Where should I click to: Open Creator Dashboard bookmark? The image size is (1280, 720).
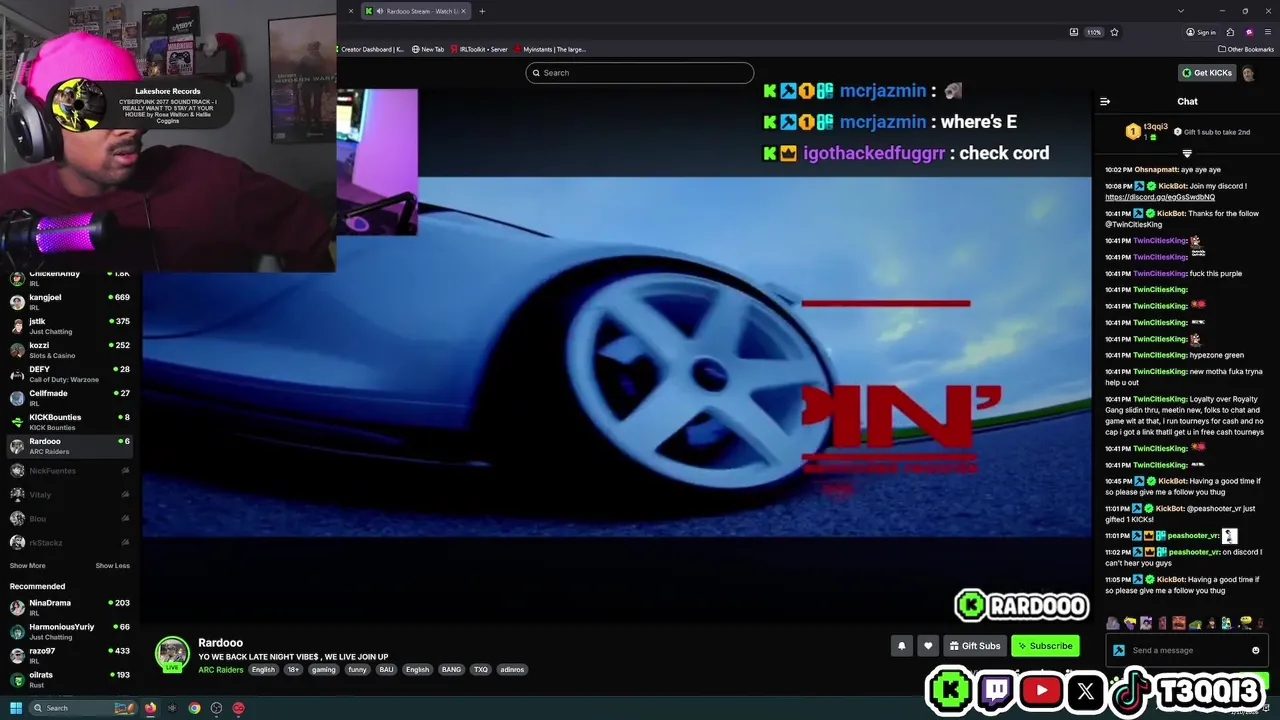(x=372, y=49)
